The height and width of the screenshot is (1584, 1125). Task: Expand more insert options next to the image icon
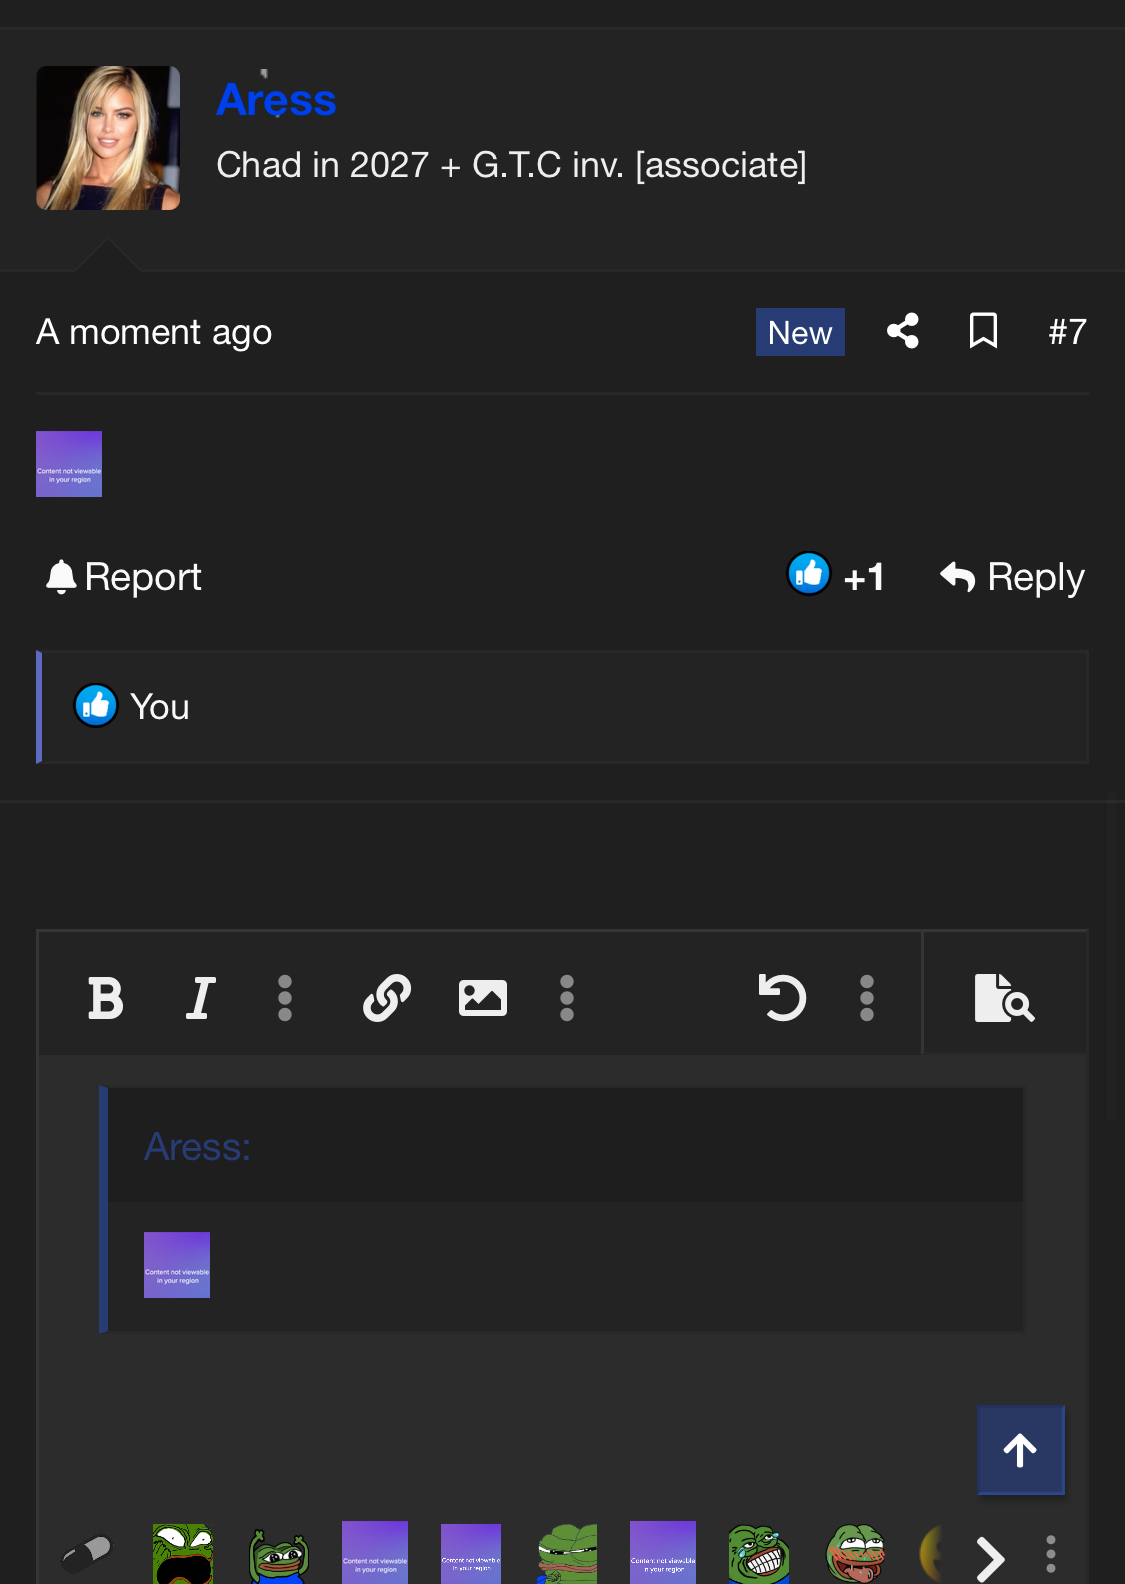567,998
